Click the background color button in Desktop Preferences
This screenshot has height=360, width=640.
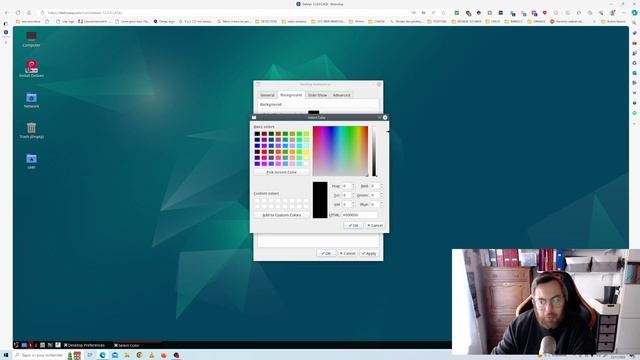[x=313, y=112]
